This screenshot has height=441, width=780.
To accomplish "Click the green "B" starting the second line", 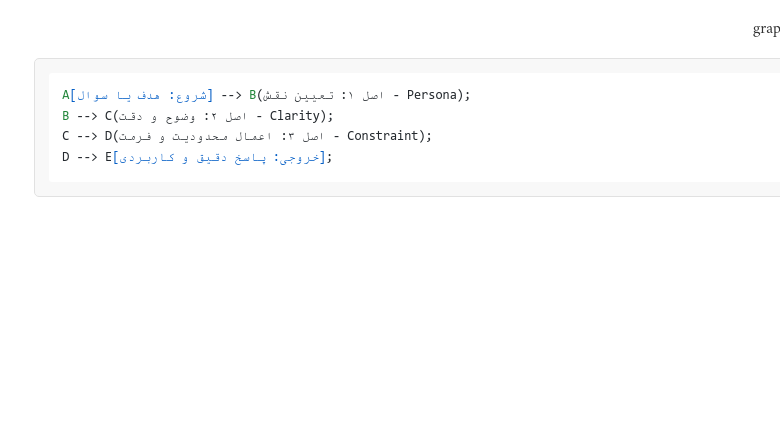I will click(66, 116).
